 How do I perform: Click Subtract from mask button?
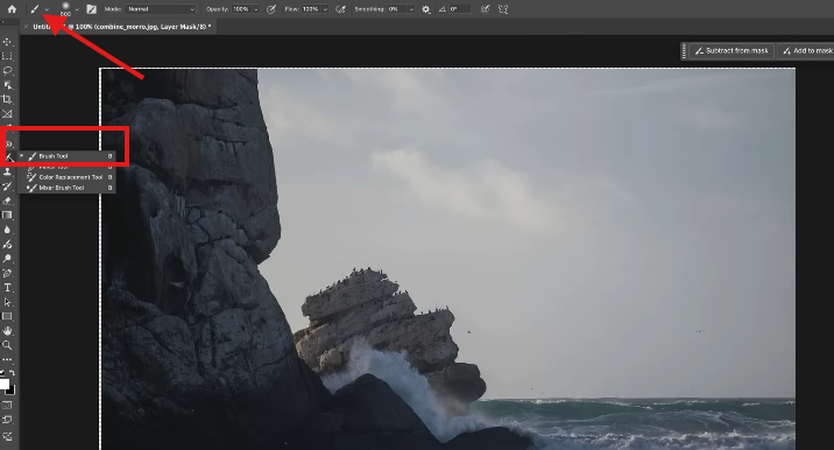[732, 51]
